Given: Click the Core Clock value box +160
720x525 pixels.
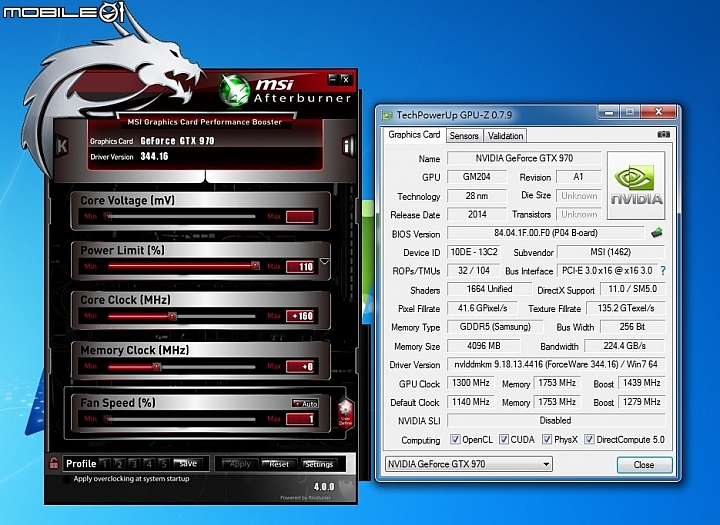Looking at the screenshot, I should [x=300, y=316].
